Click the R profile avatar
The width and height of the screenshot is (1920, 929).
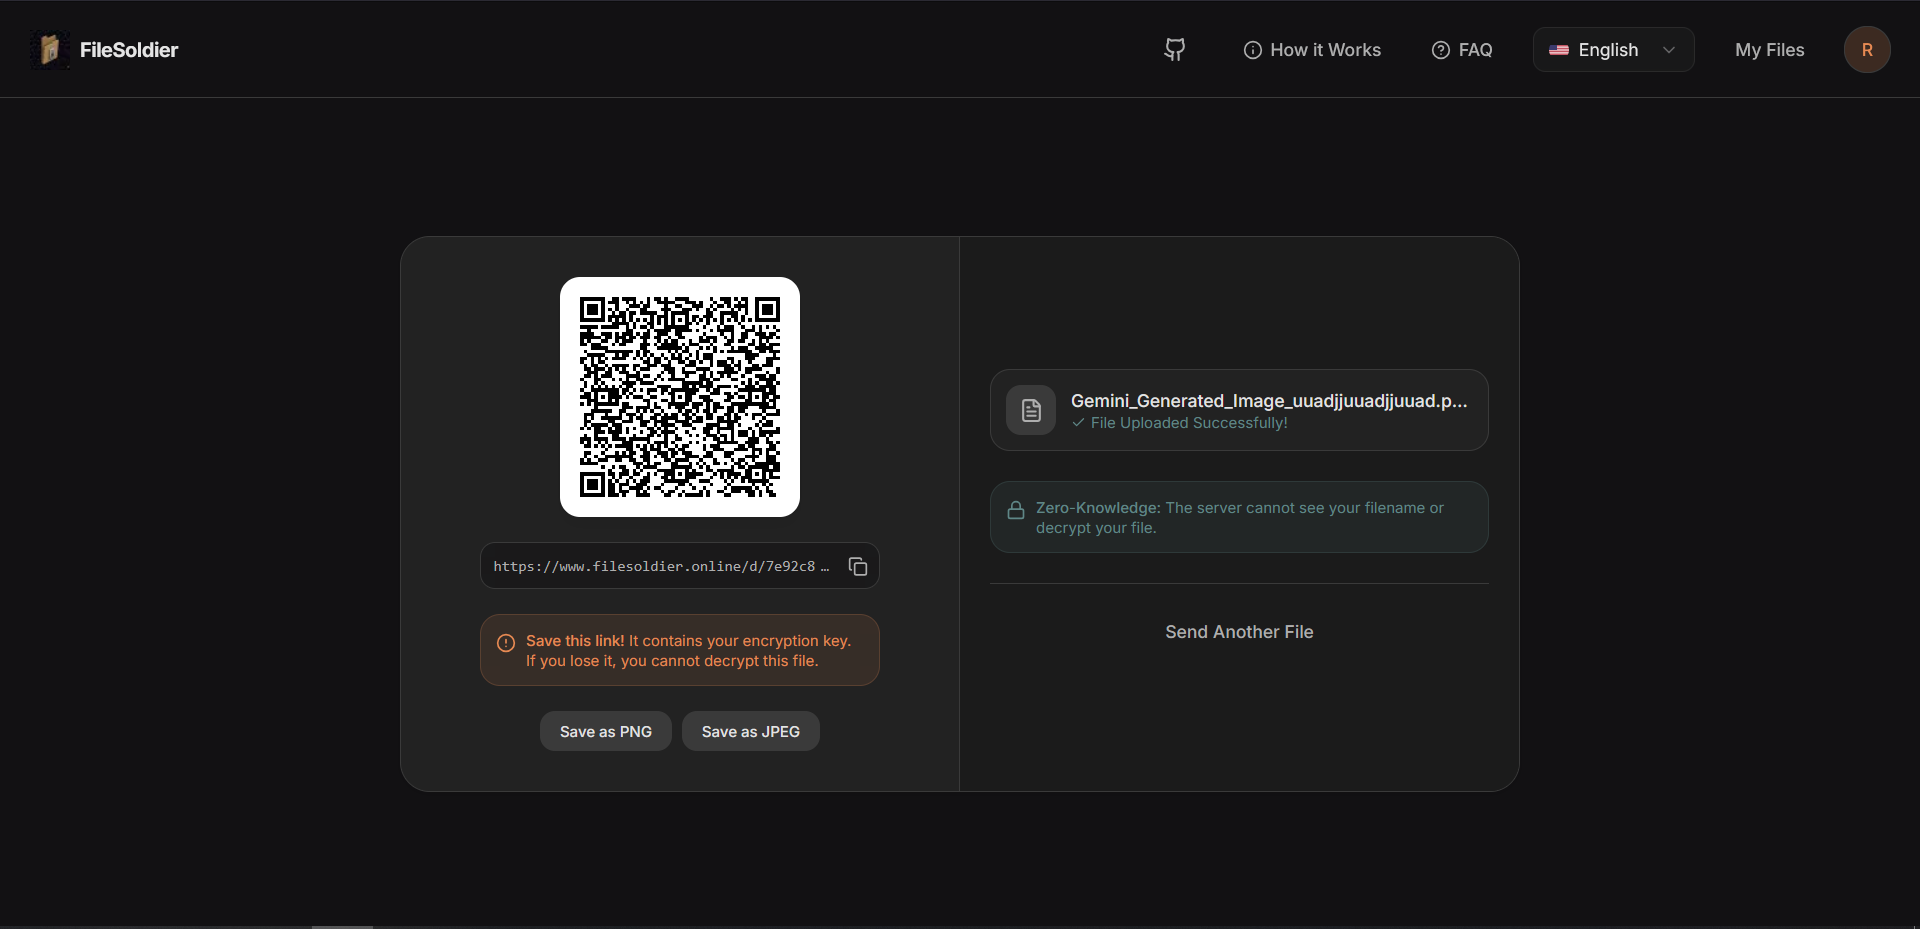click(1867, 49)
